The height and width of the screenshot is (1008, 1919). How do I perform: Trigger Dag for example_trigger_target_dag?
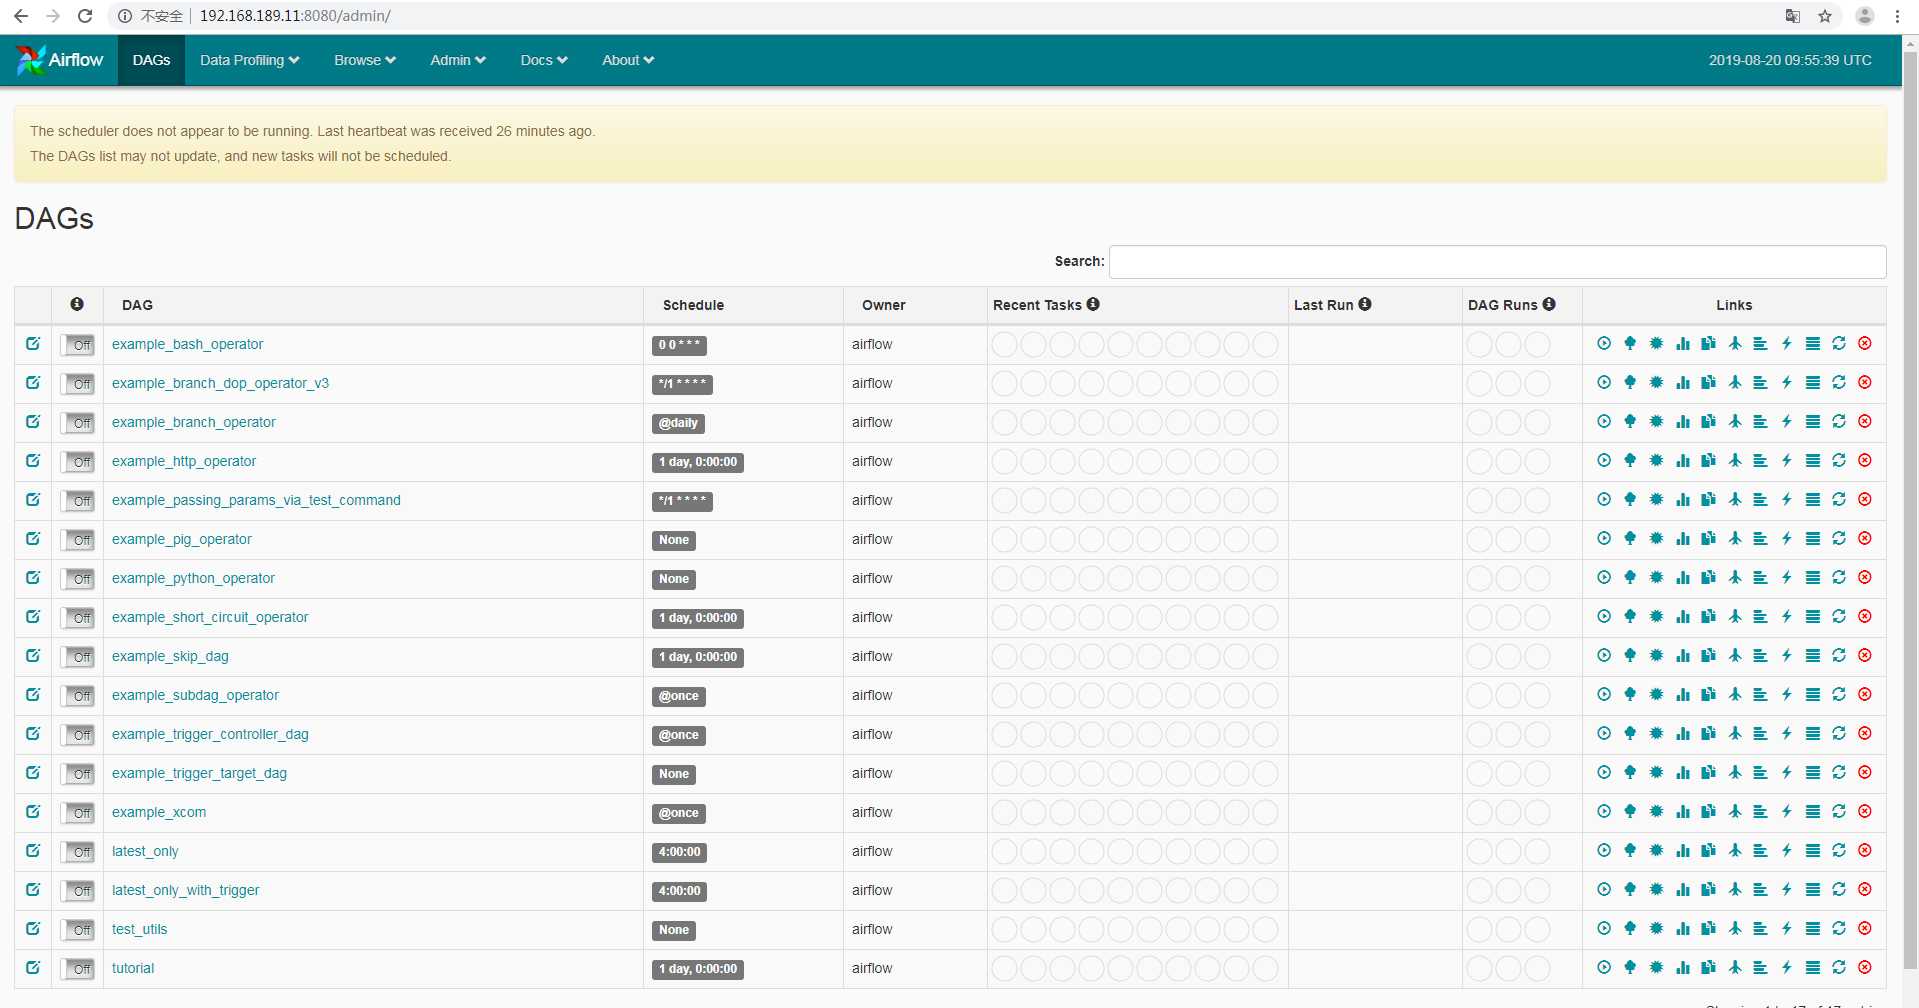[x=1604, y=772]
